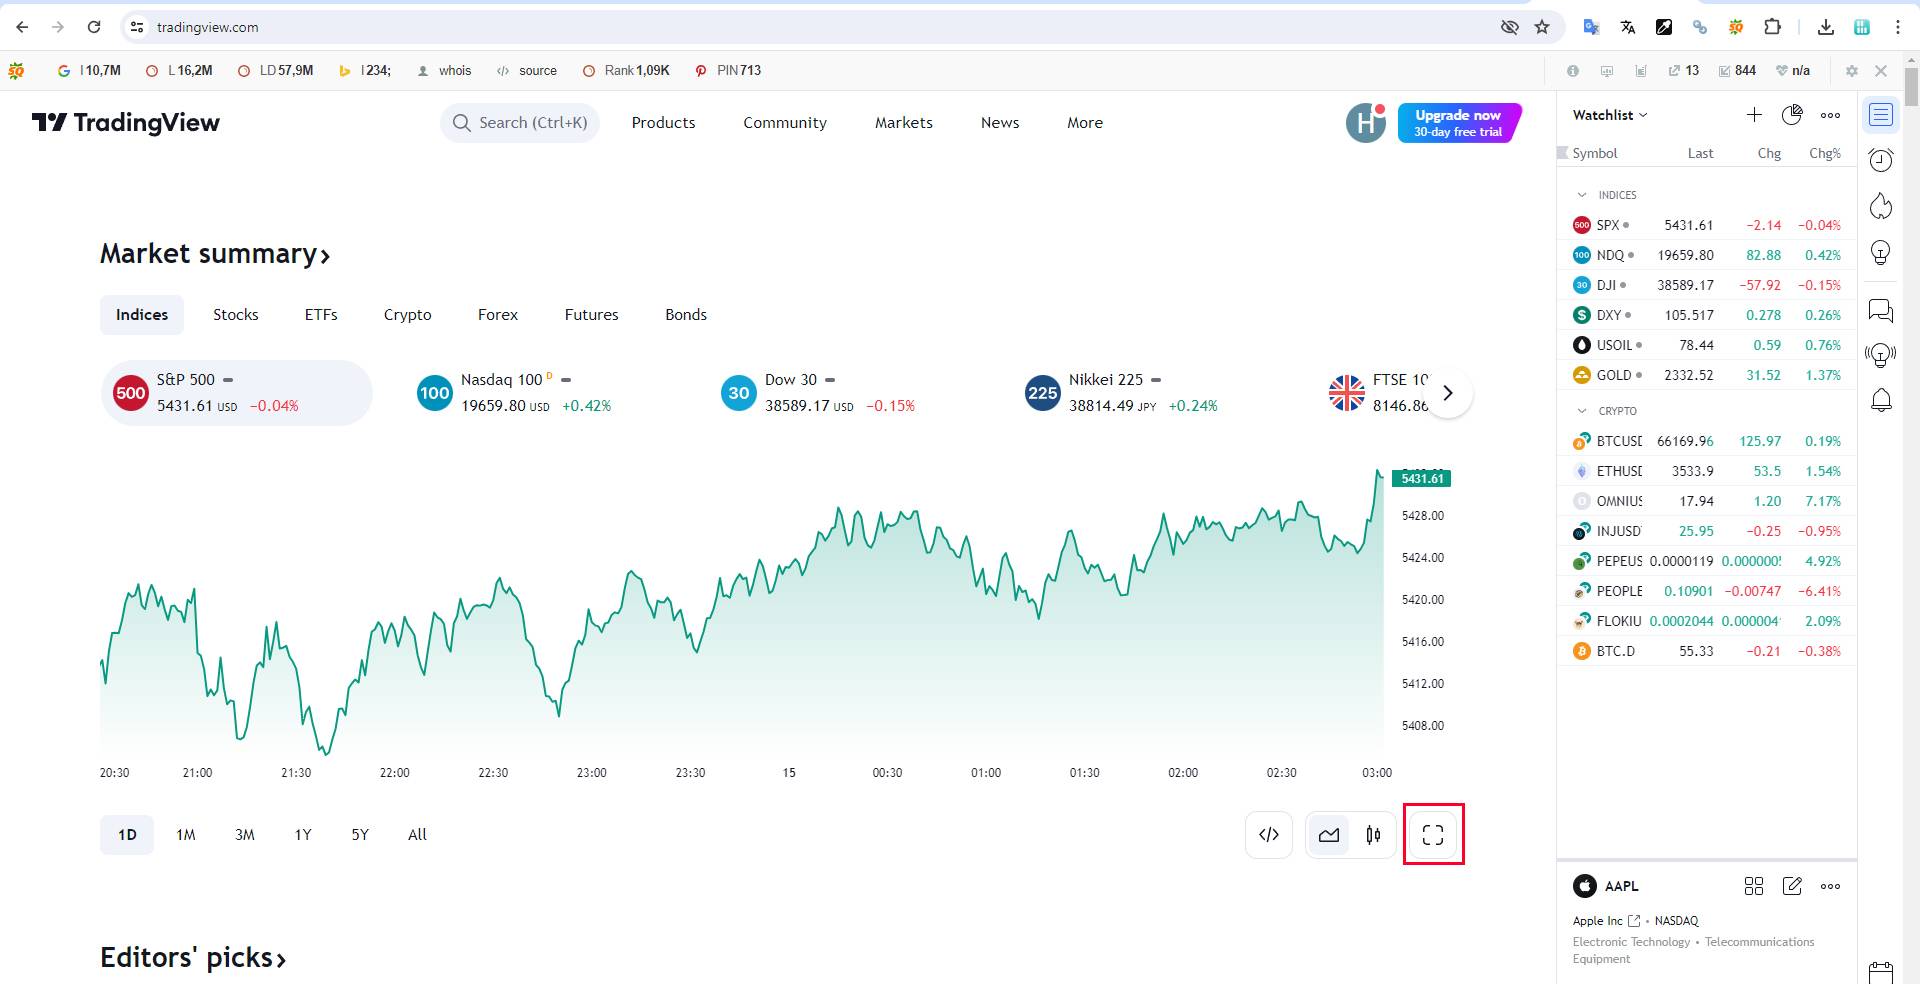The image size is (1920, 984).
Task: Switch chart to area style
Action: pyautogui.click(x=1329, y=835)
